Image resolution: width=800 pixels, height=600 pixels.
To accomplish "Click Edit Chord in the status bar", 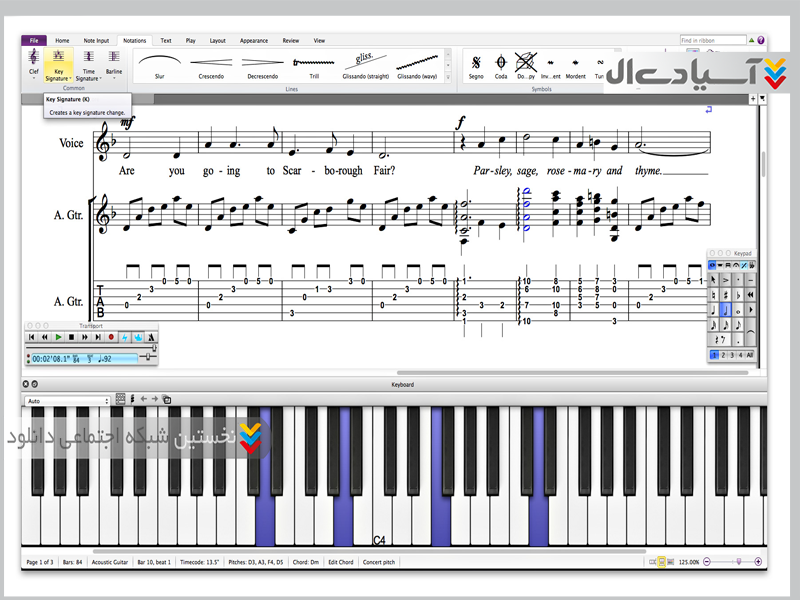I will 341,562.
